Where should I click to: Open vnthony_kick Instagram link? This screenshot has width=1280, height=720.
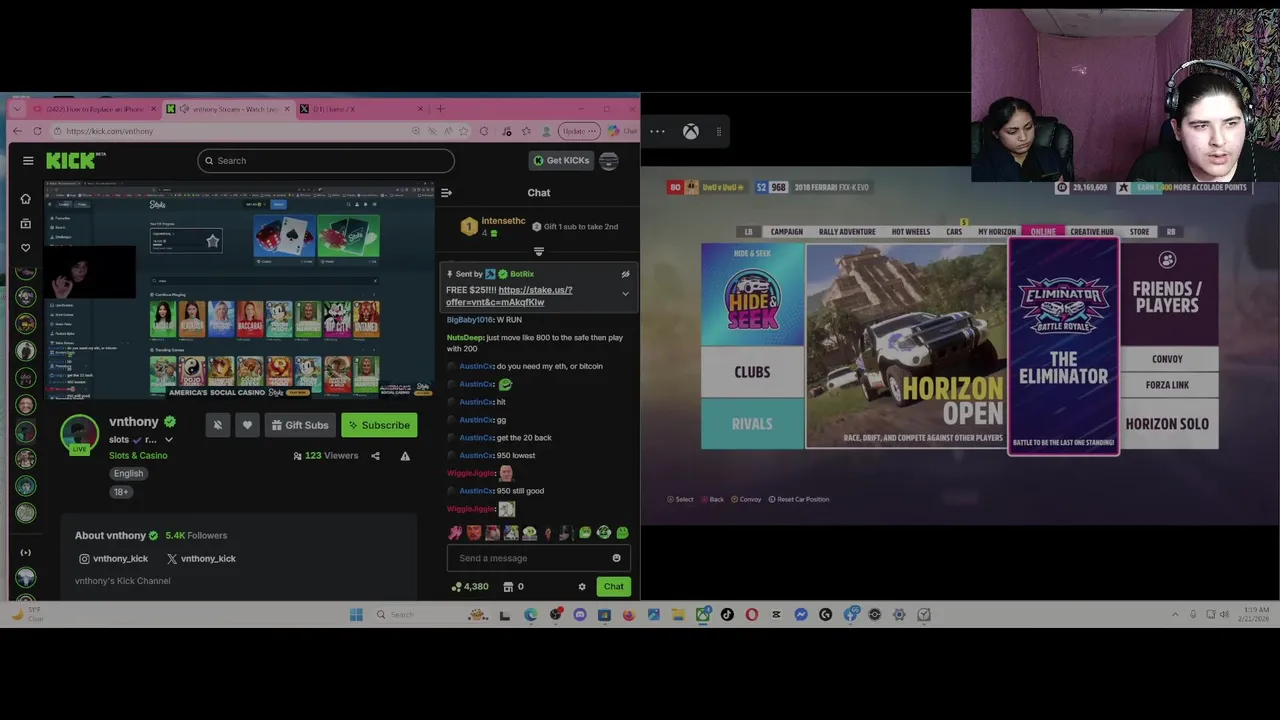(113, 559)
